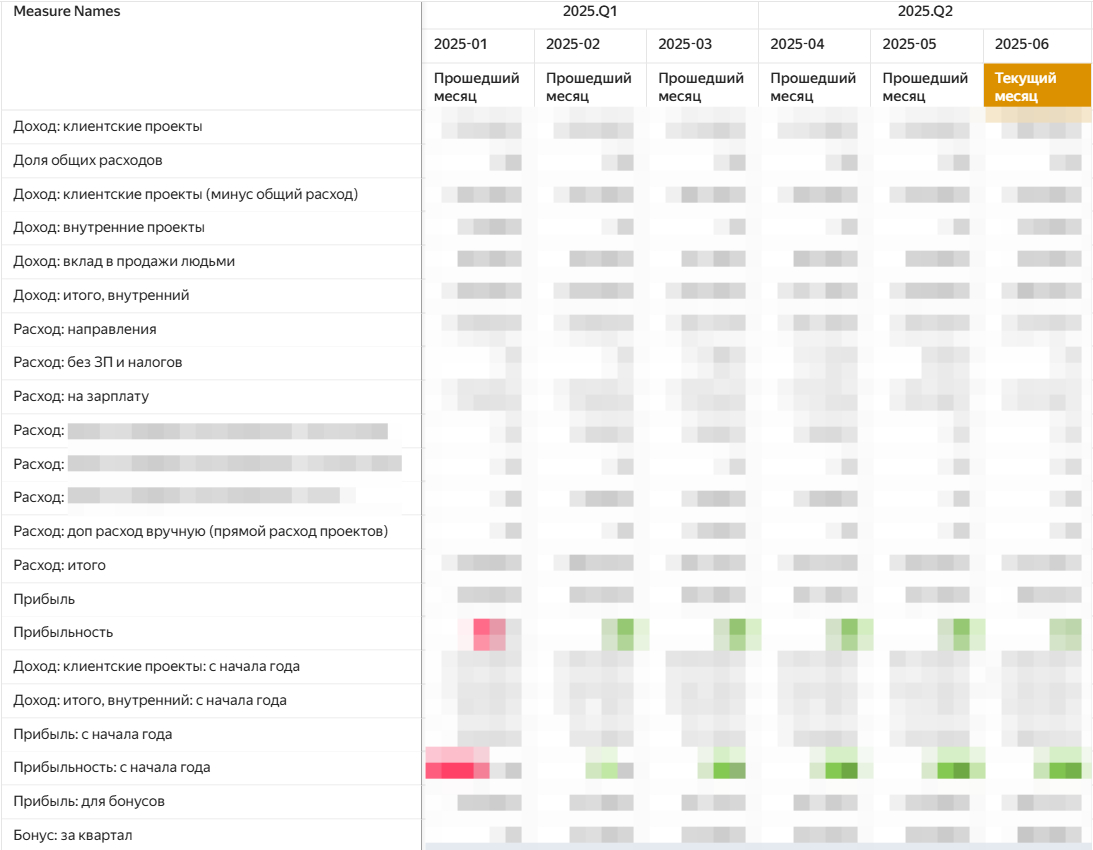Click the Расход: на зарплату row label
Screen dimensions: 1093x850
coord(81,396)
